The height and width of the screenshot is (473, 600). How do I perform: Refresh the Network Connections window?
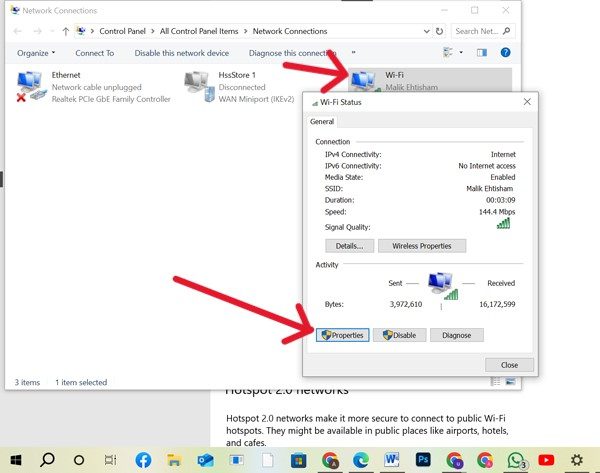(x=439, y=31)
